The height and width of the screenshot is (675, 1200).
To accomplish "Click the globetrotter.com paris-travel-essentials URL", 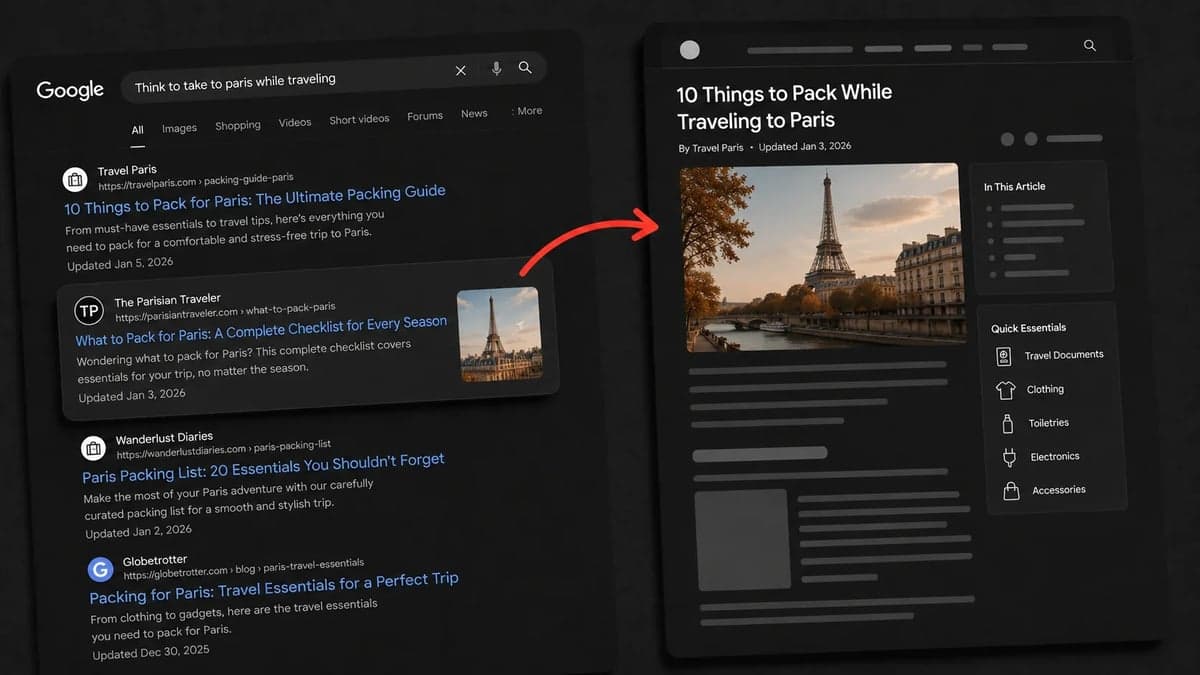I will 244,569.
